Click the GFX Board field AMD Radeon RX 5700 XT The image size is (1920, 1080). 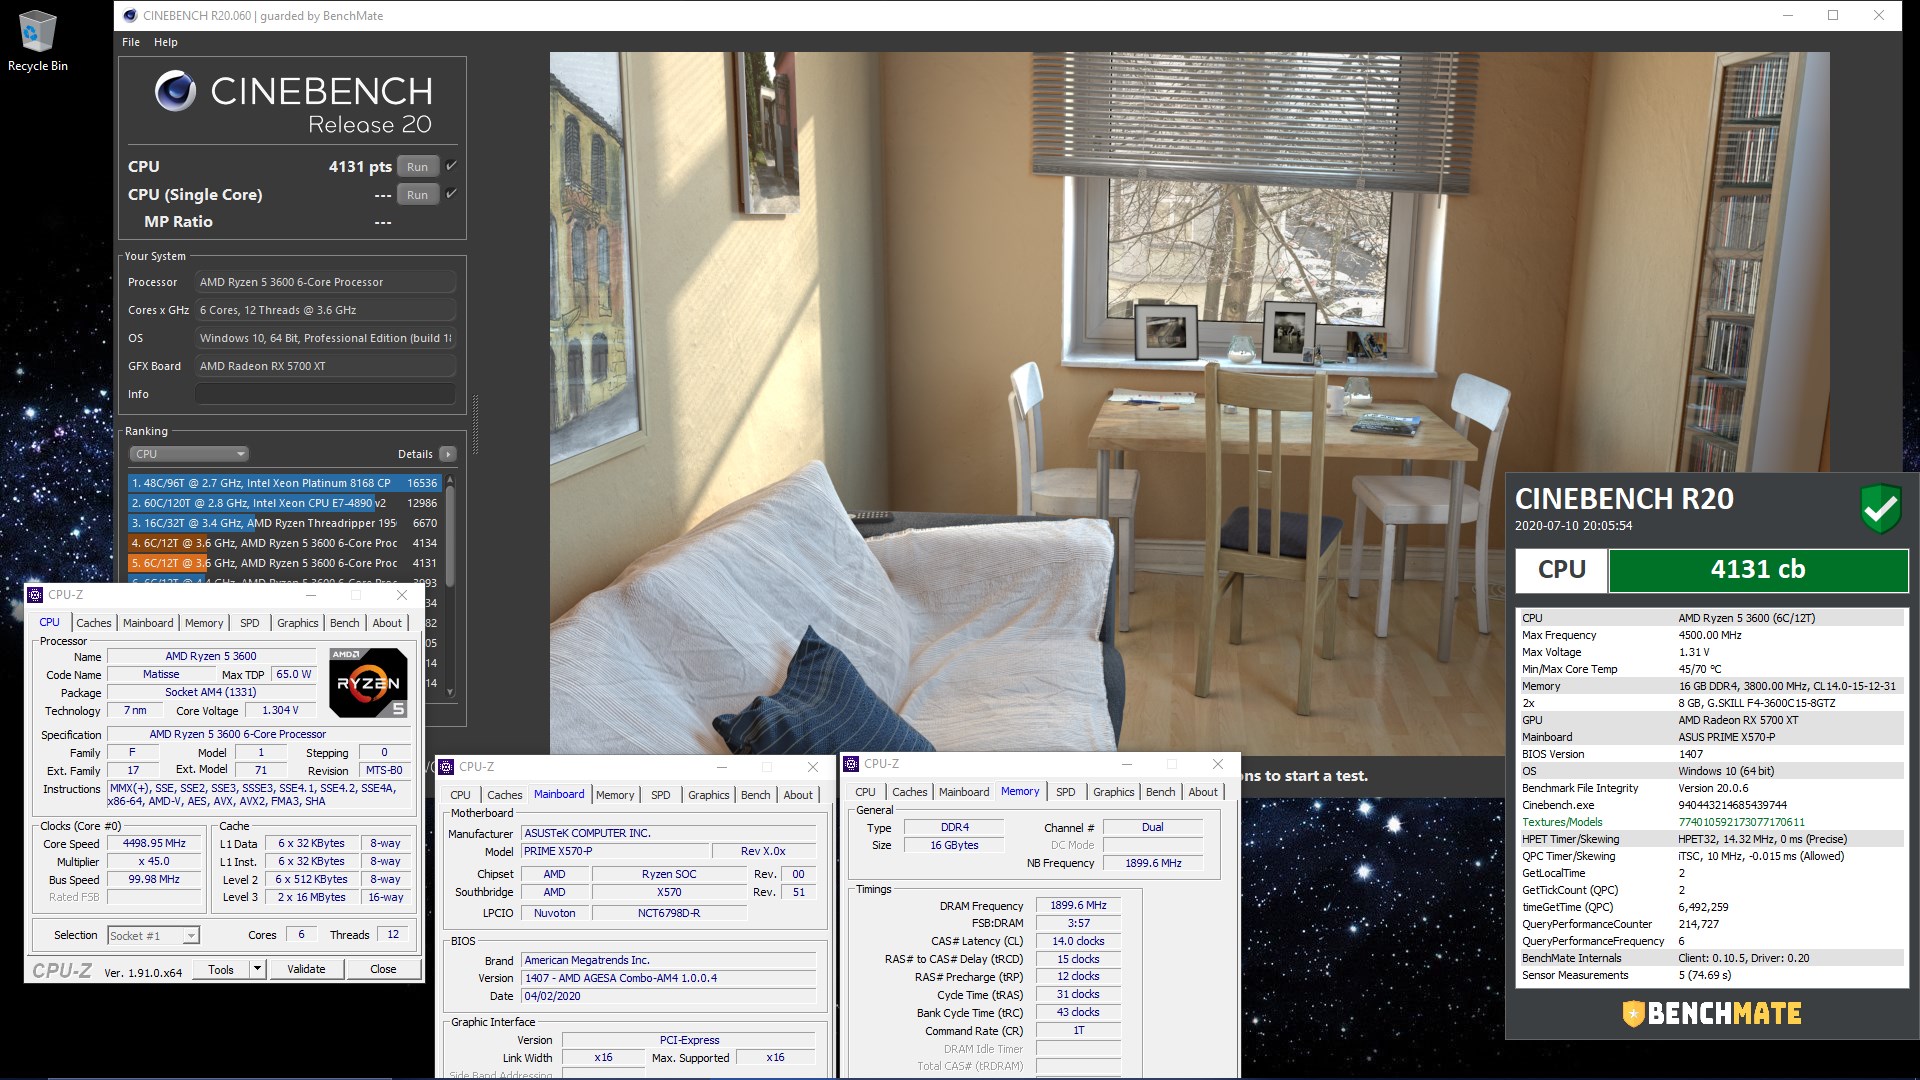point(325,366)
